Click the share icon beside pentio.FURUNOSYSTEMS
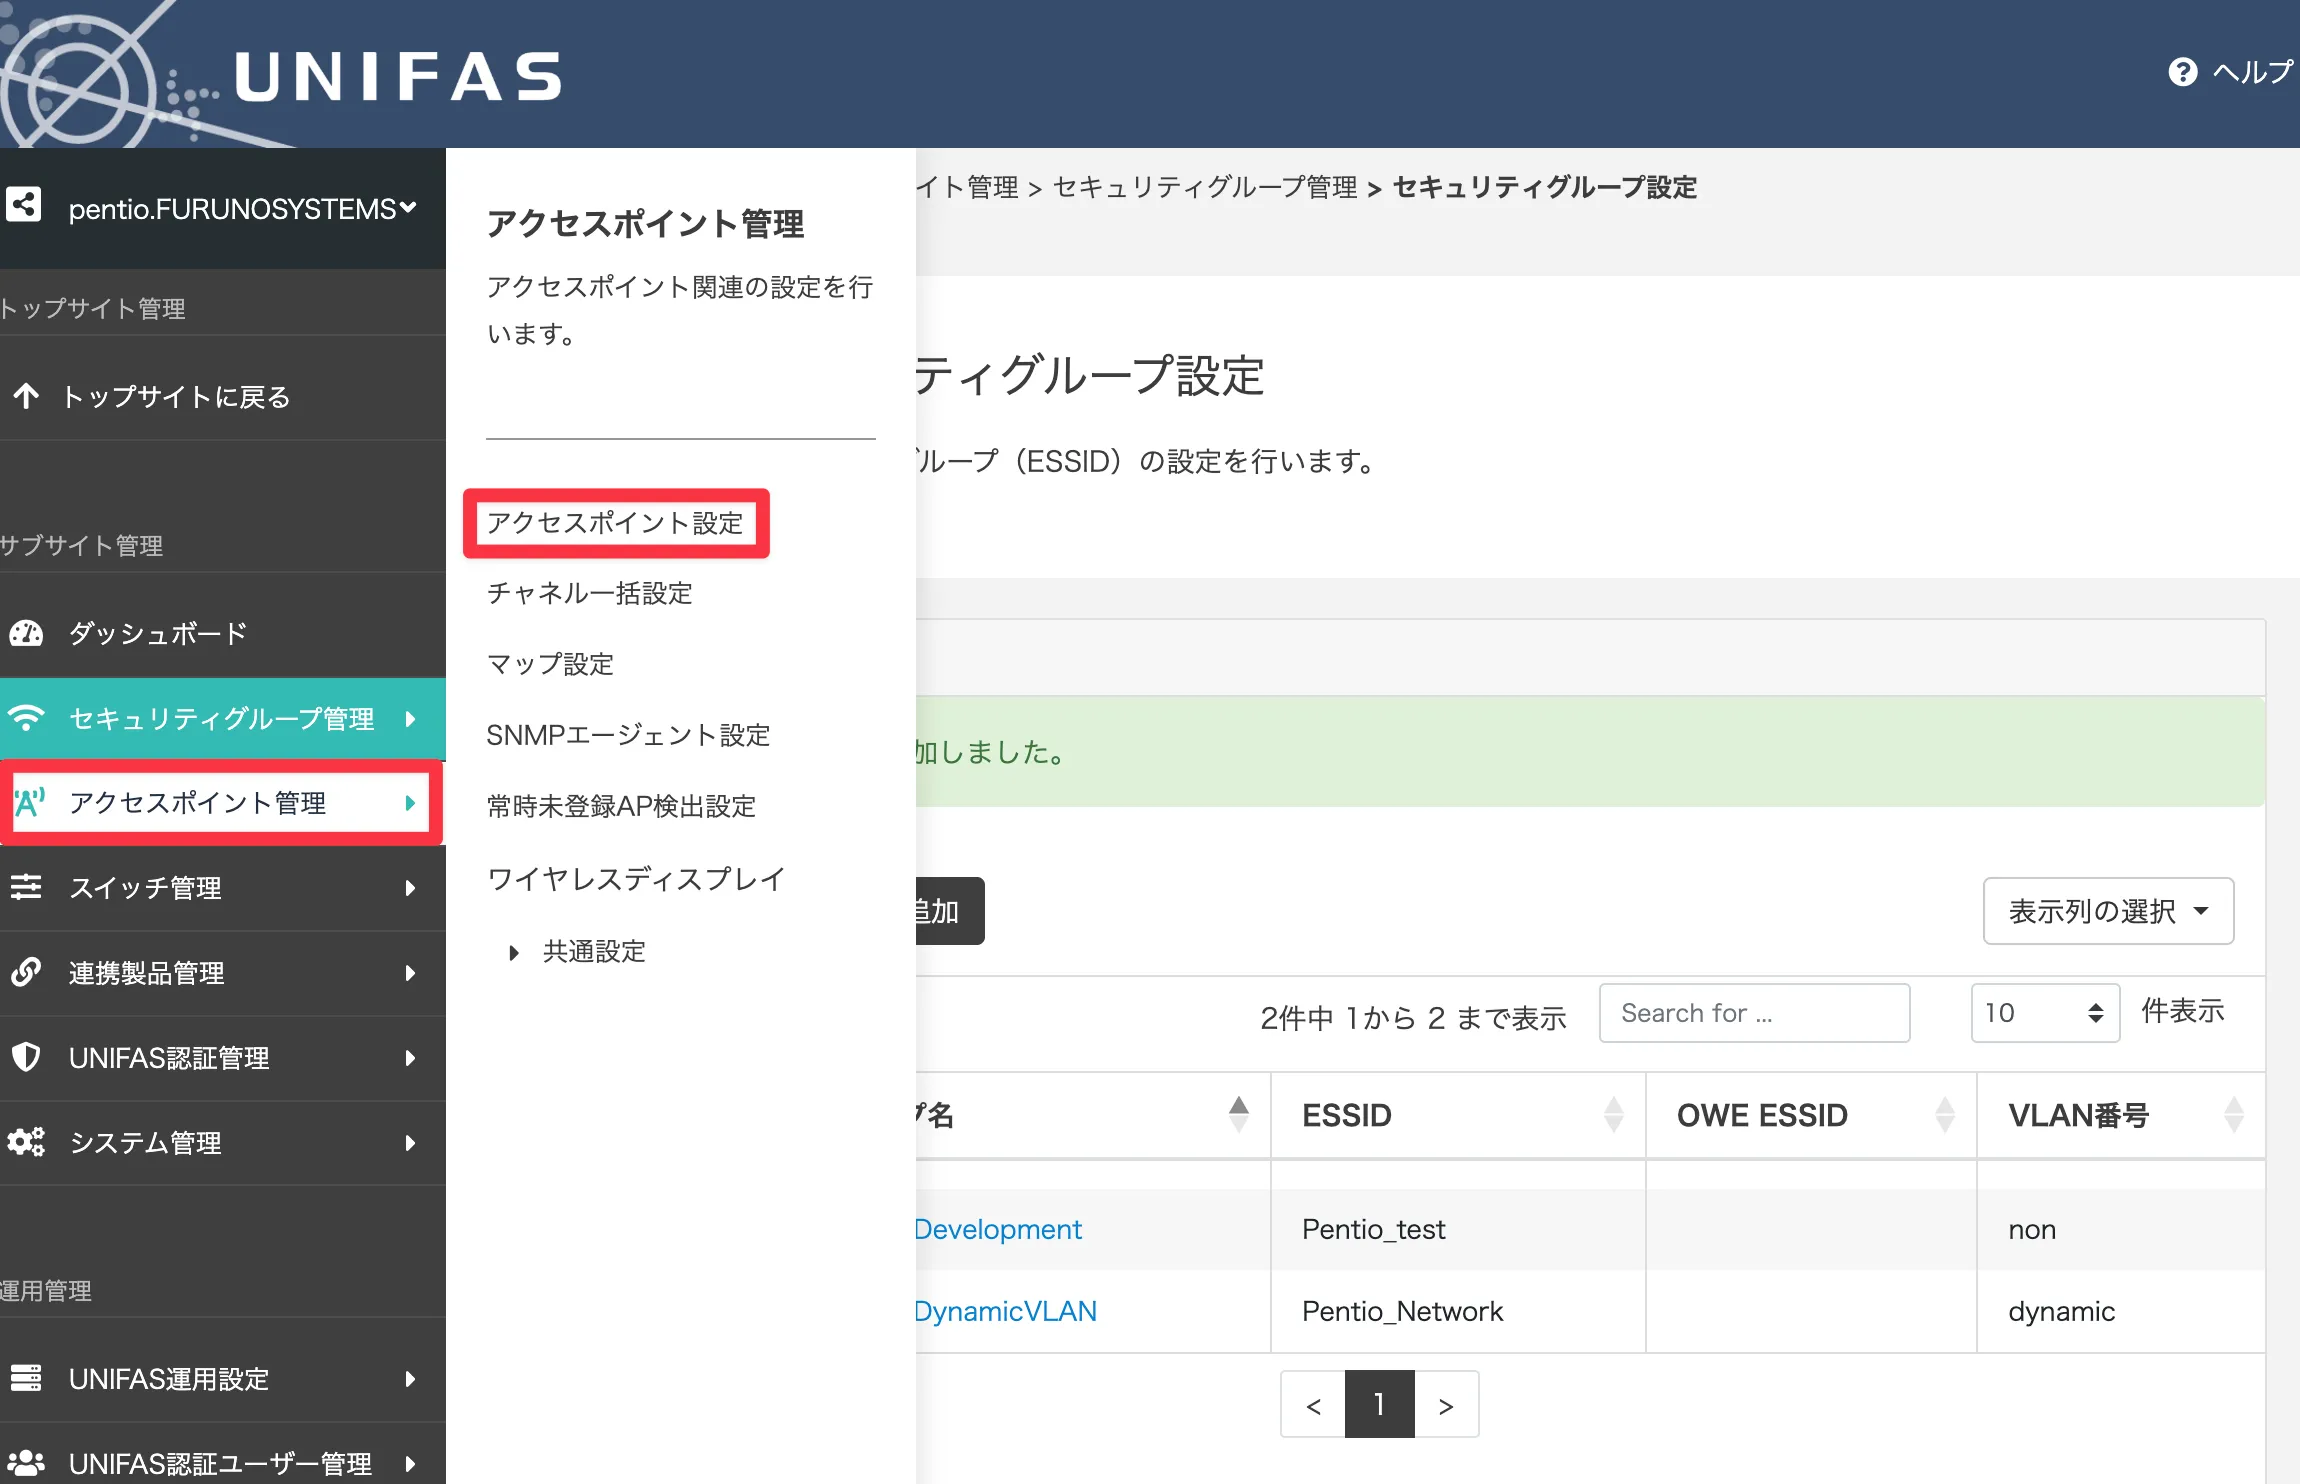Screen dimensions: 2300x1484 (24, 206)
